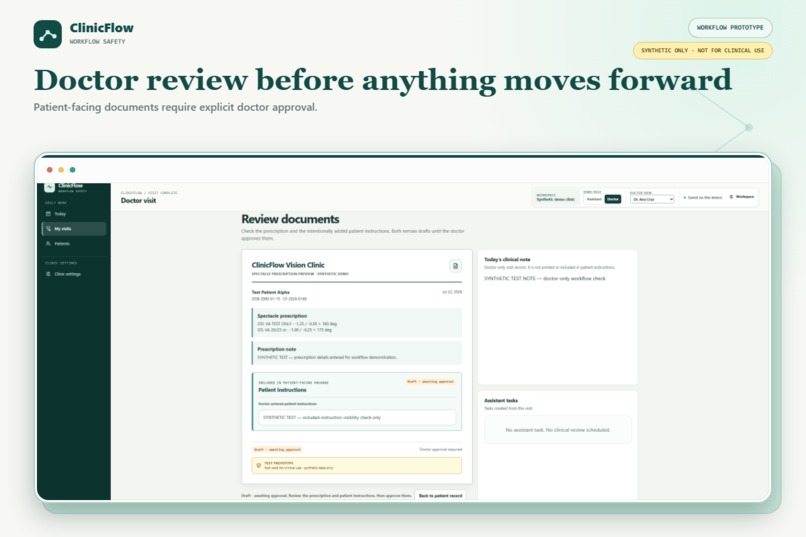Screen dimensions: 806x537
Task: Click the Draft awaiting approval badge above Test Prototype banner
Action: tap(278, 450)
